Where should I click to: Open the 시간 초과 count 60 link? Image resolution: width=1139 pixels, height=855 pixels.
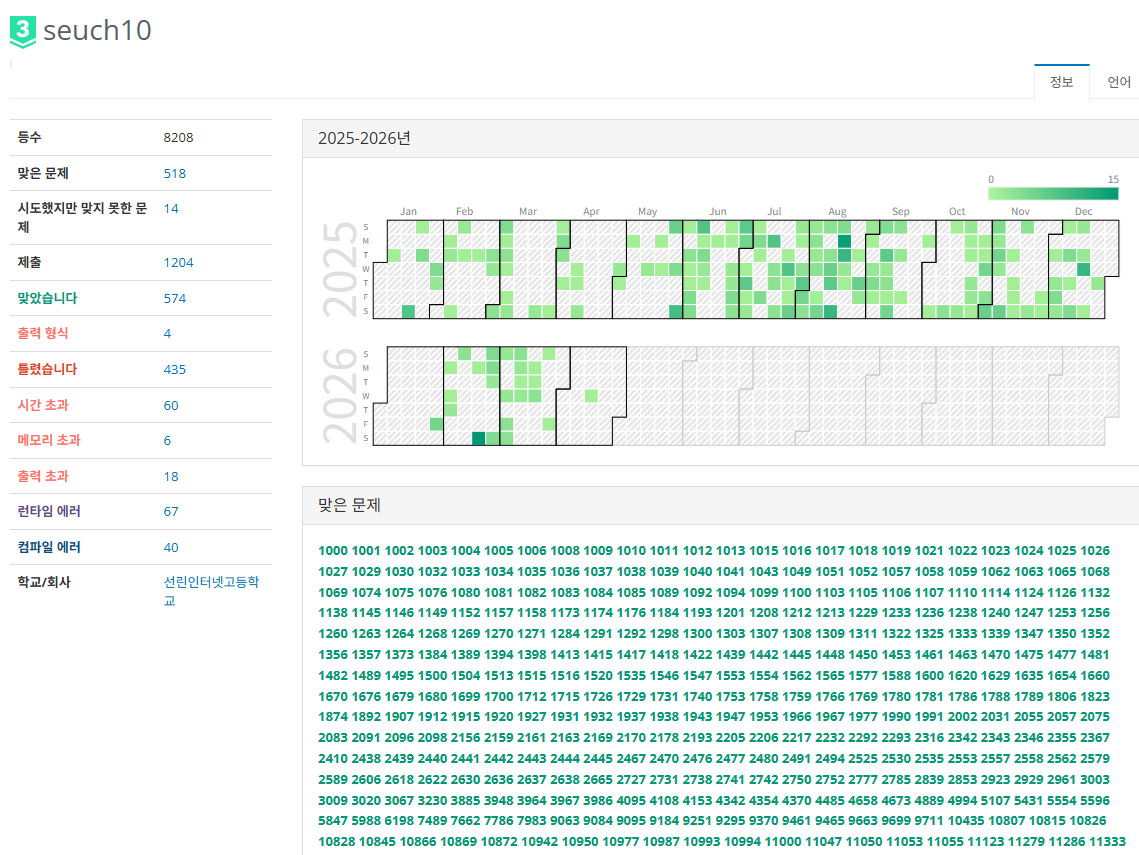coord(171,405)
